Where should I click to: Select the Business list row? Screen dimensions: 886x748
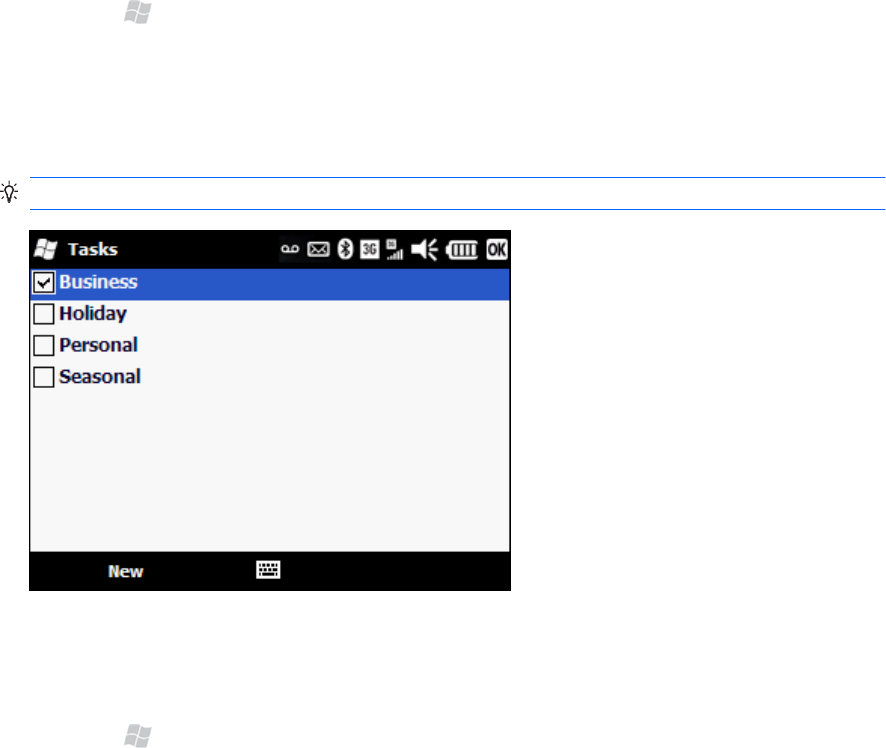tap(270, 284)
